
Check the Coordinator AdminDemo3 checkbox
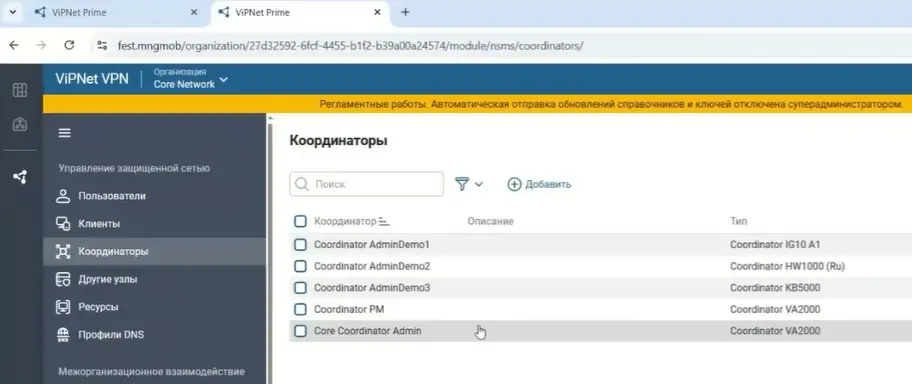point(300,288)
